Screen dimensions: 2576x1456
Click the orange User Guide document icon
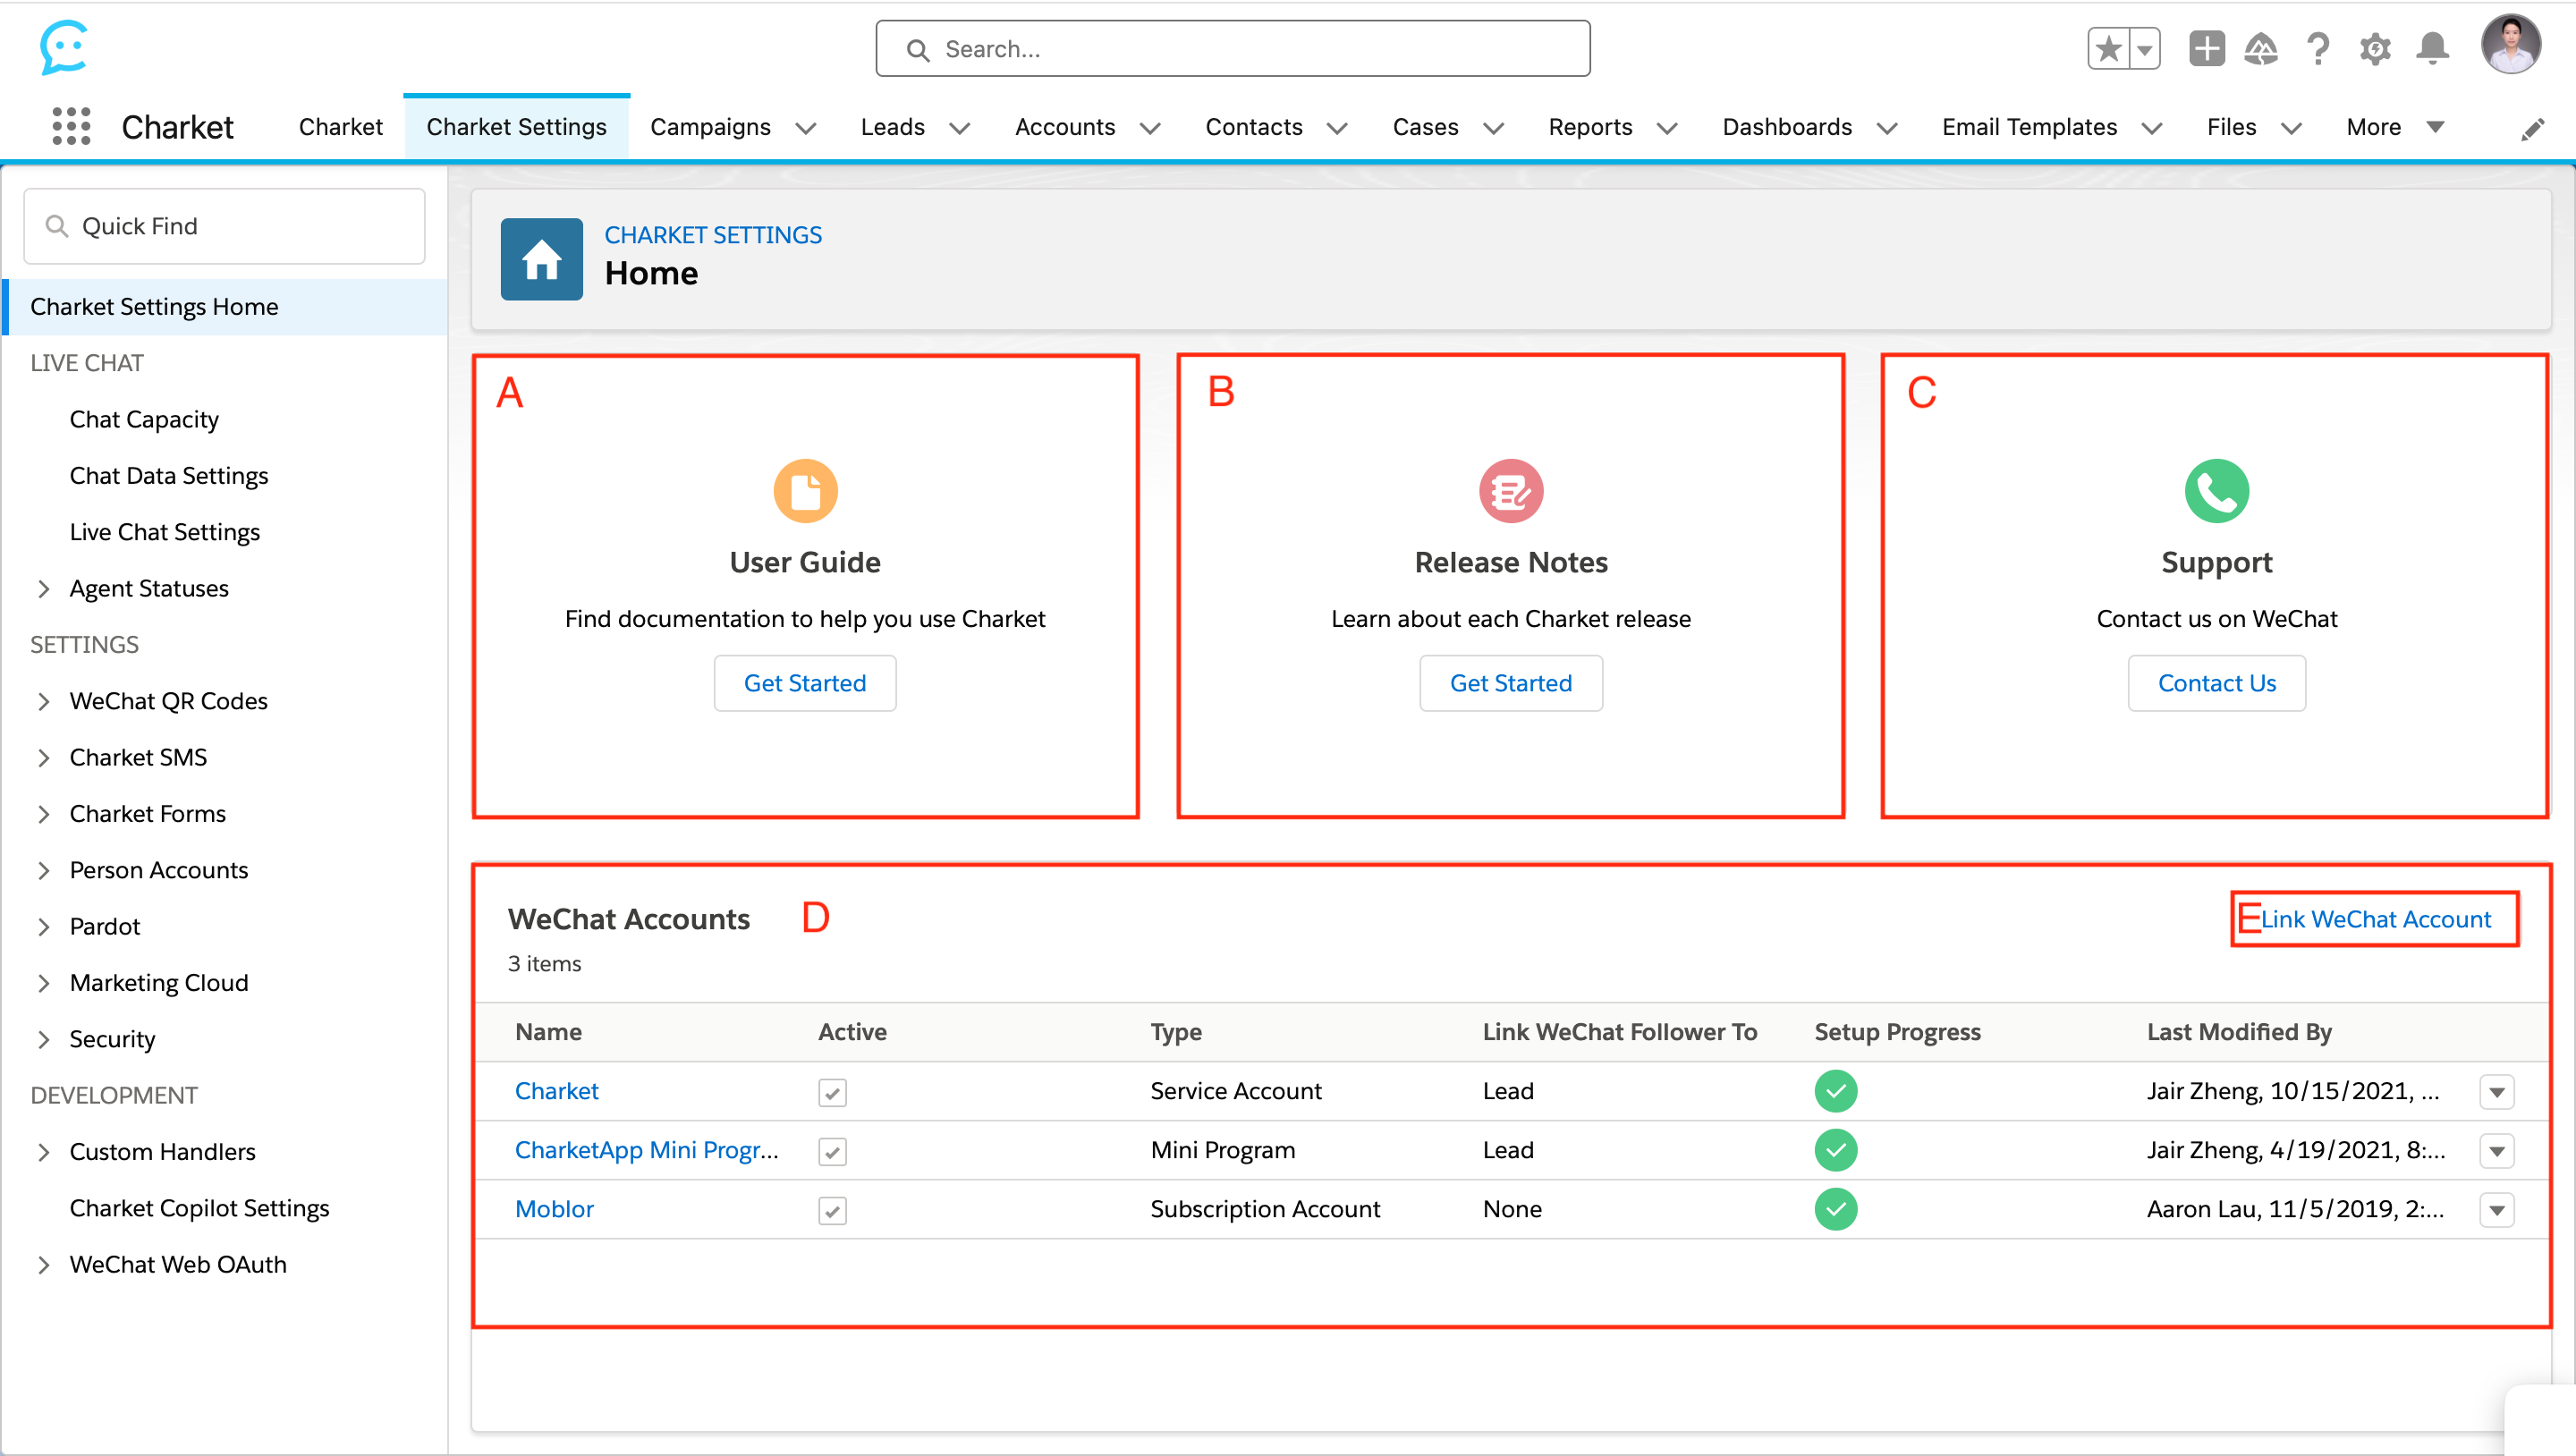click(x=805, y=491)
